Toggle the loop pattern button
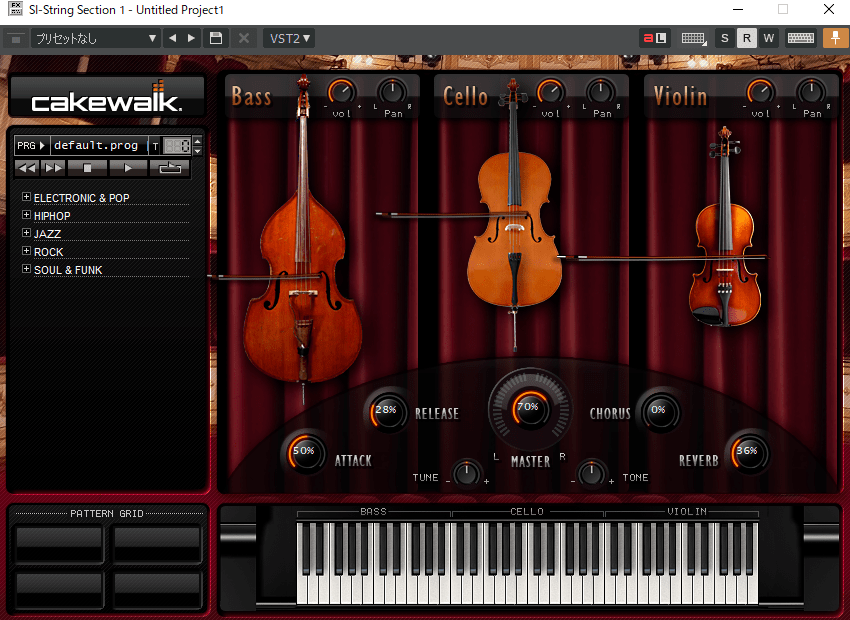This screenshot has width=850, height=620. click(x=170, y=168)
